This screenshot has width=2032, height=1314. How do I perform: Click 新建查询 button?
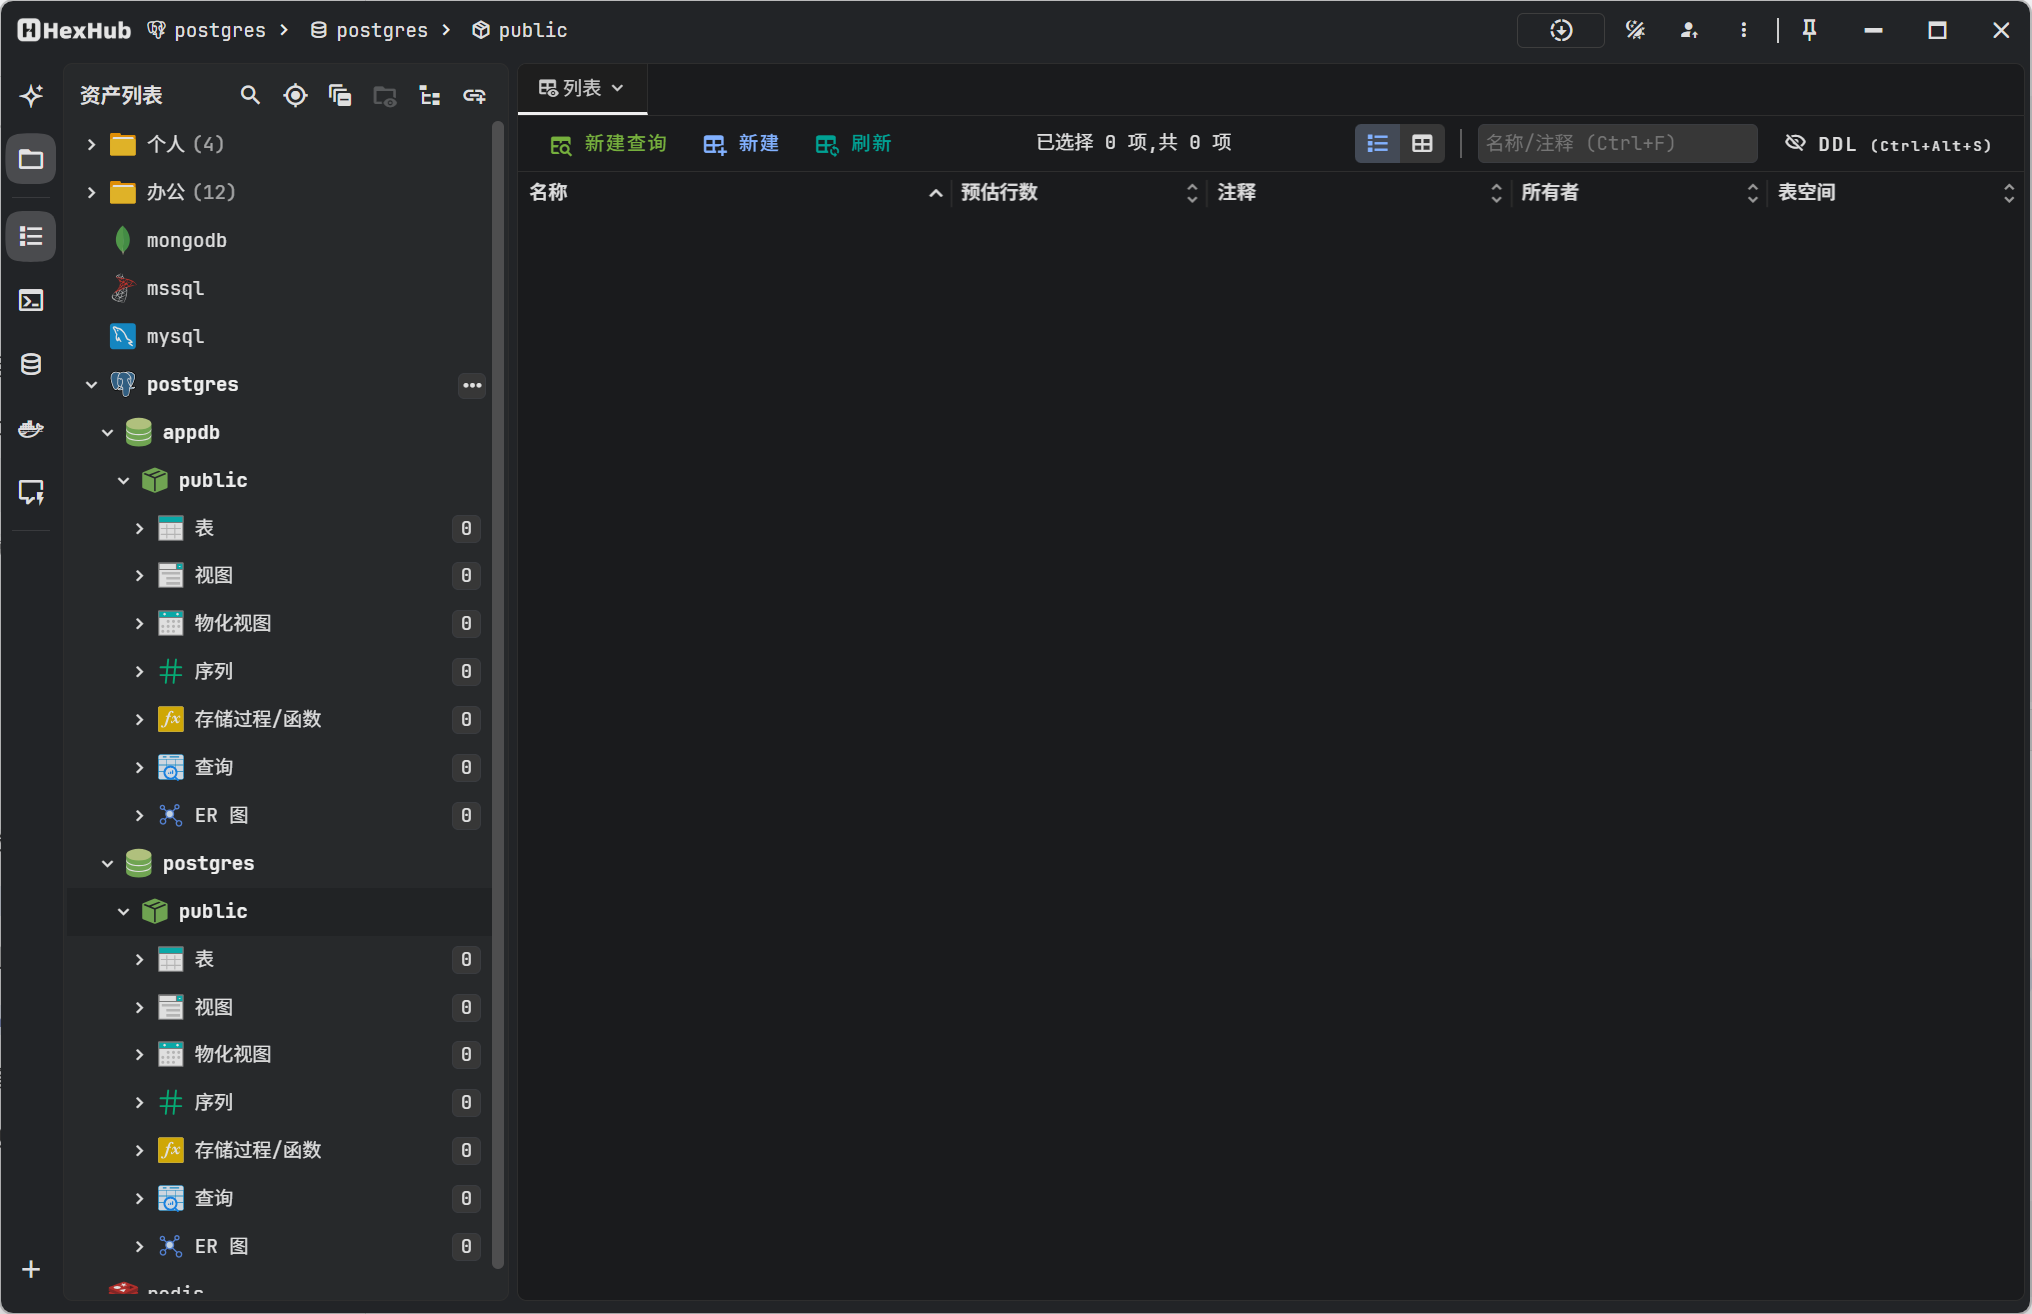tap(608, 143)
